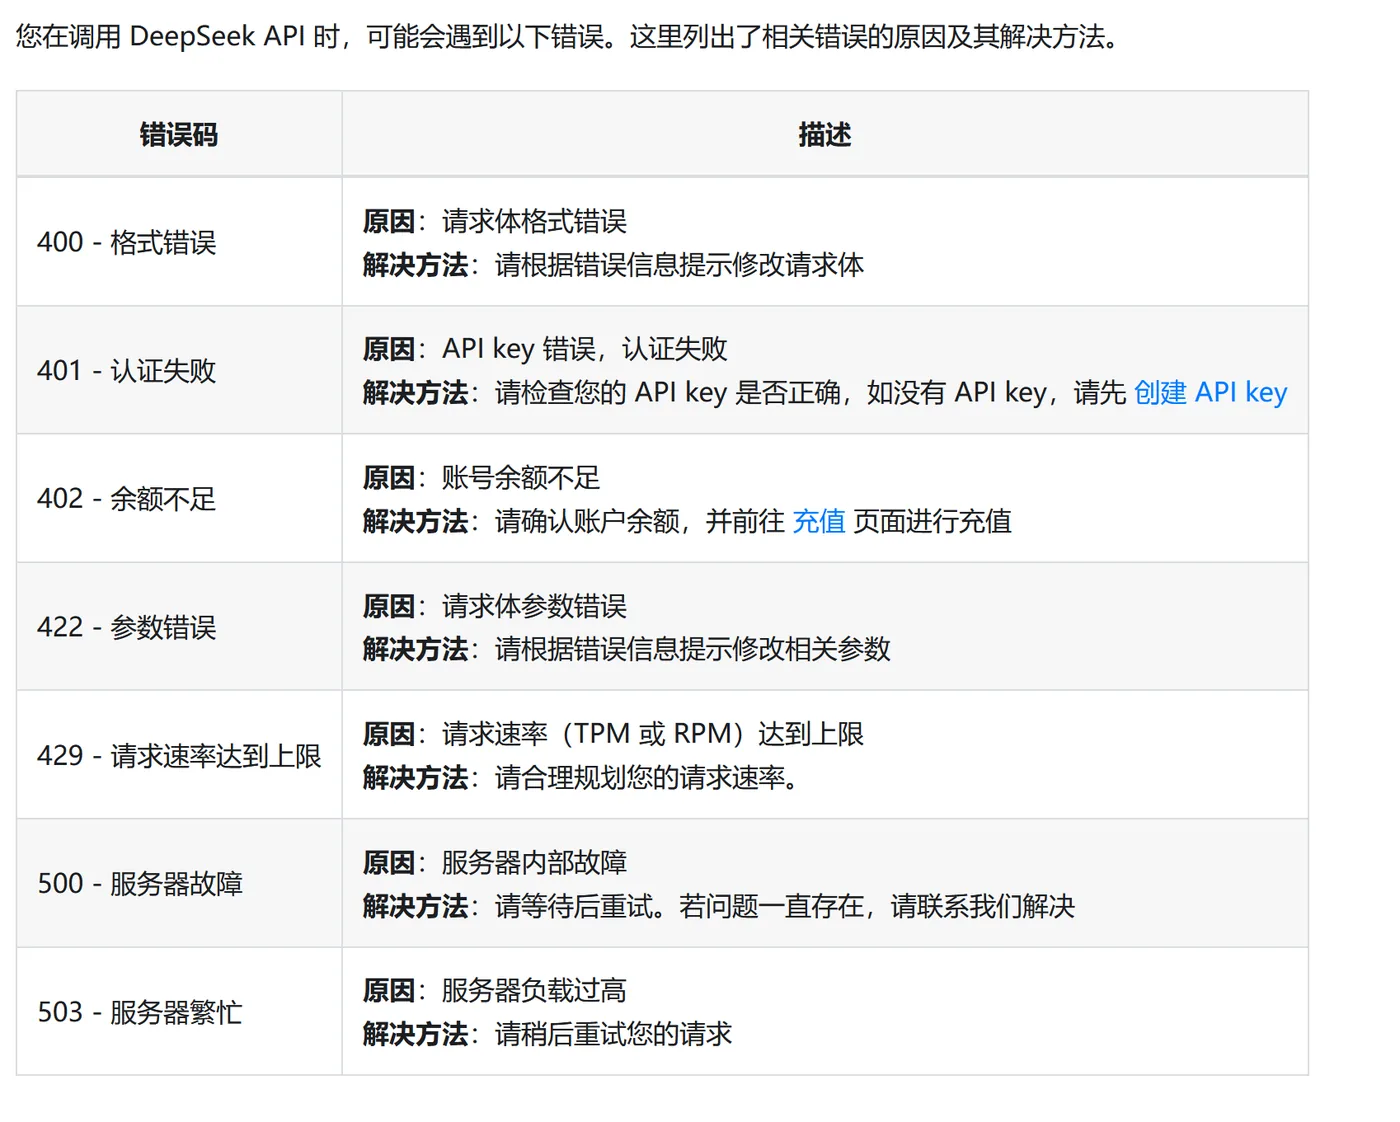Click the '401 - 认证失败' cell

(179, 370)
